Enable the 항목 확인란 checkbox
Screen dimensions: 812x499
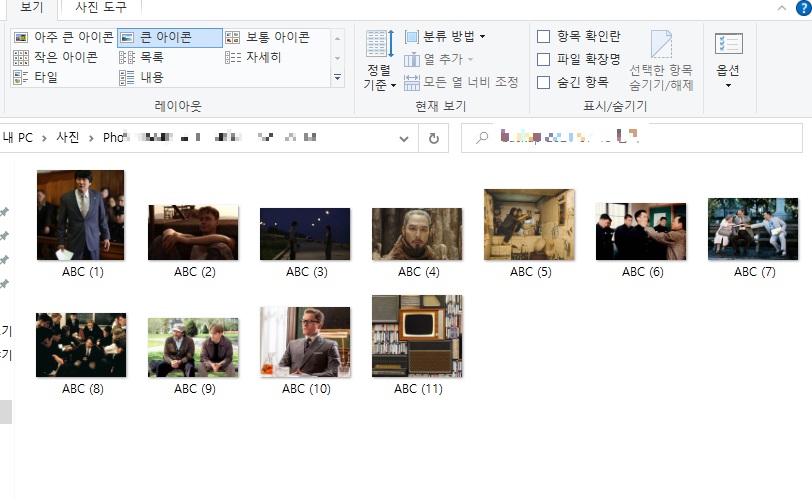[543, 36]
